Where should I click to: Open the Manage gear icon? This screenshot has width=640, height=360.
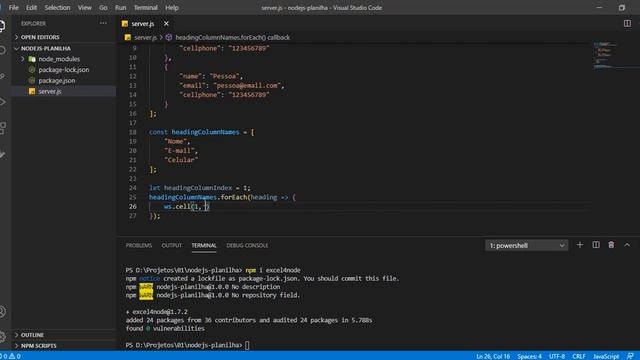click(x=2, y=336)
